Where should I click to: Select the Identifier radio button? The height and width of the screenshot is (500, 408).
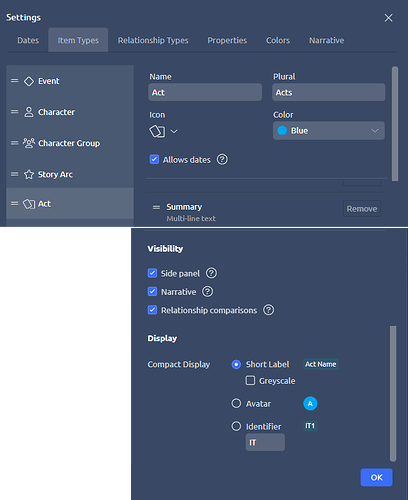236,426
